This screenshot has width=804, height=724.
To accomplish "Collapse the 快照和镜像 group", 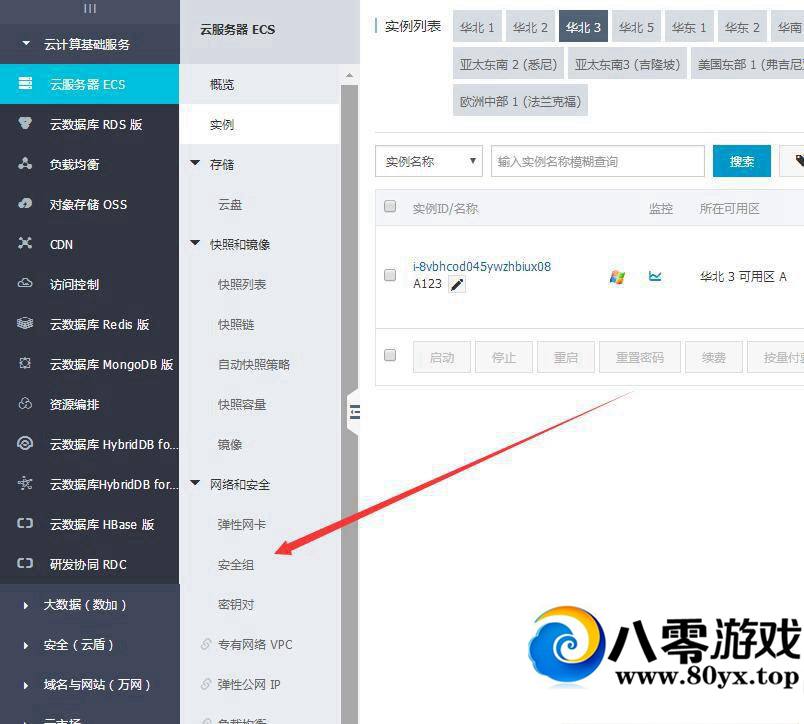I will tap(195, 243).
